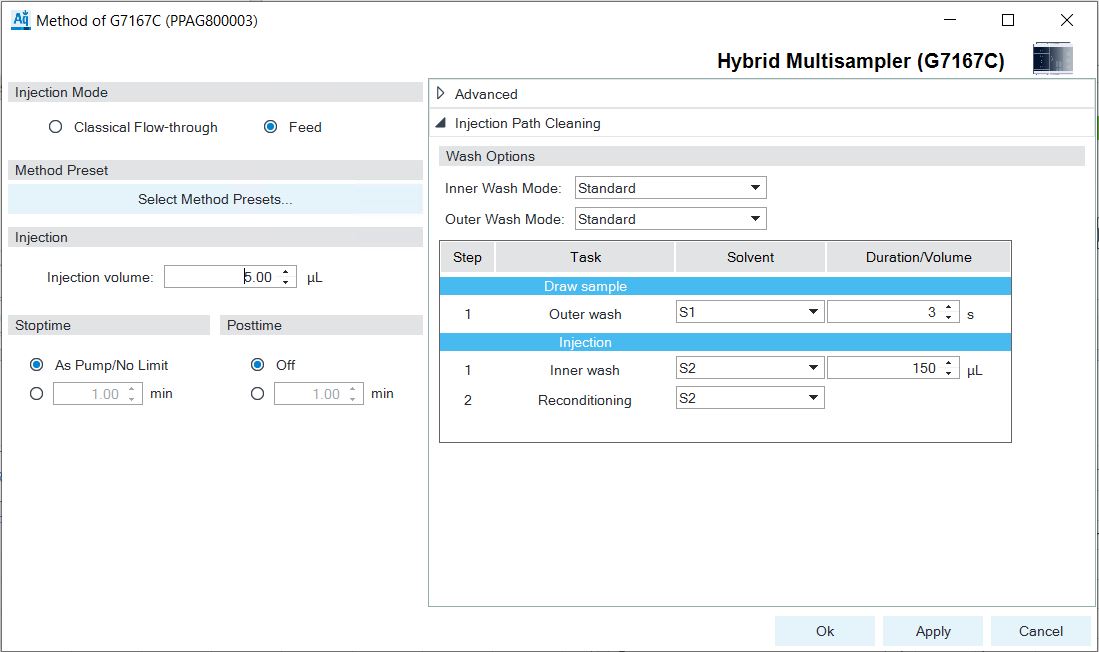Confirm settings with the Ok button

tap(824, 631)
